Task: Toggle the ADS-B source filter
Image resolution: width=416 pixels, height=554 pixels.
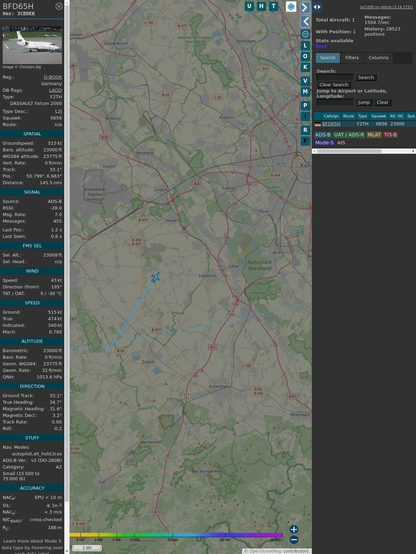Action: pos(323,135)
